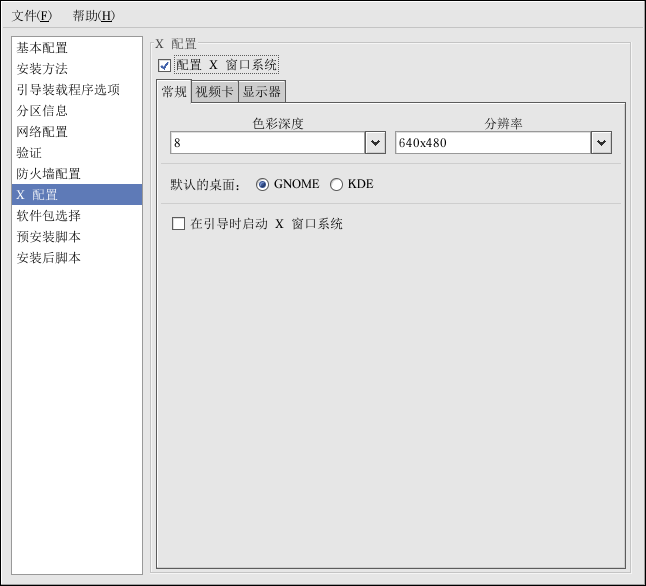The width and height of the screenshot is (646, 586).
Task: Select 网络配置 in the list
Action: [42, 132]
